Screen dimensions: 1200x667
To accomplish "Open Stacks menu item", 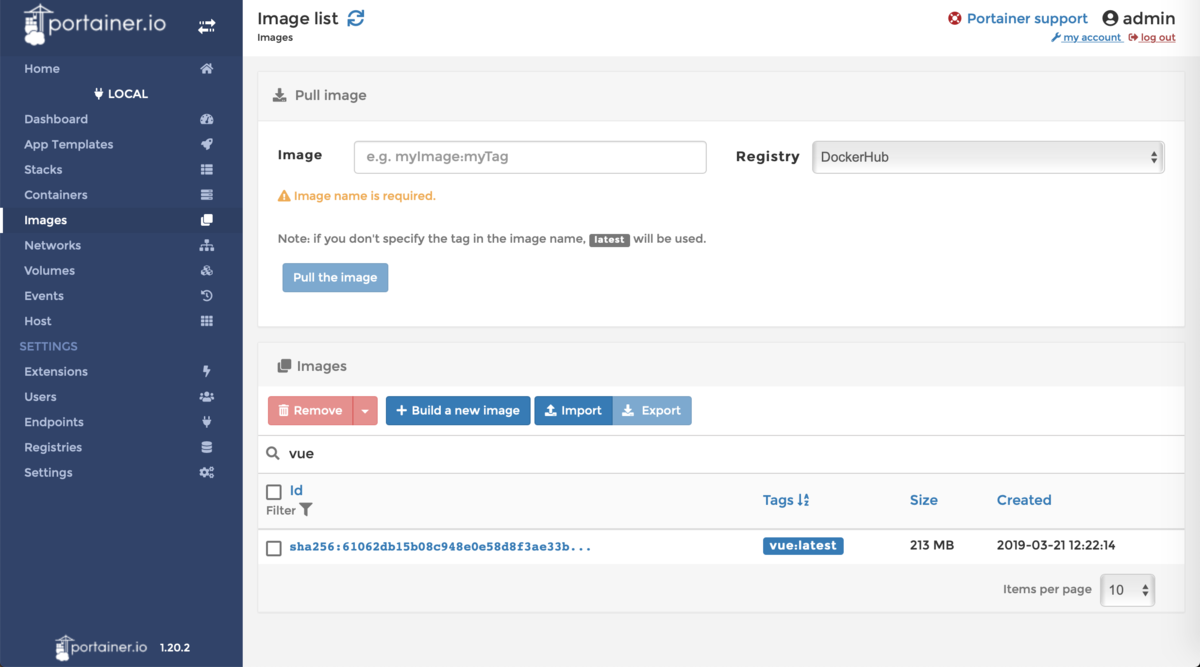I will (x=43, y=170).
